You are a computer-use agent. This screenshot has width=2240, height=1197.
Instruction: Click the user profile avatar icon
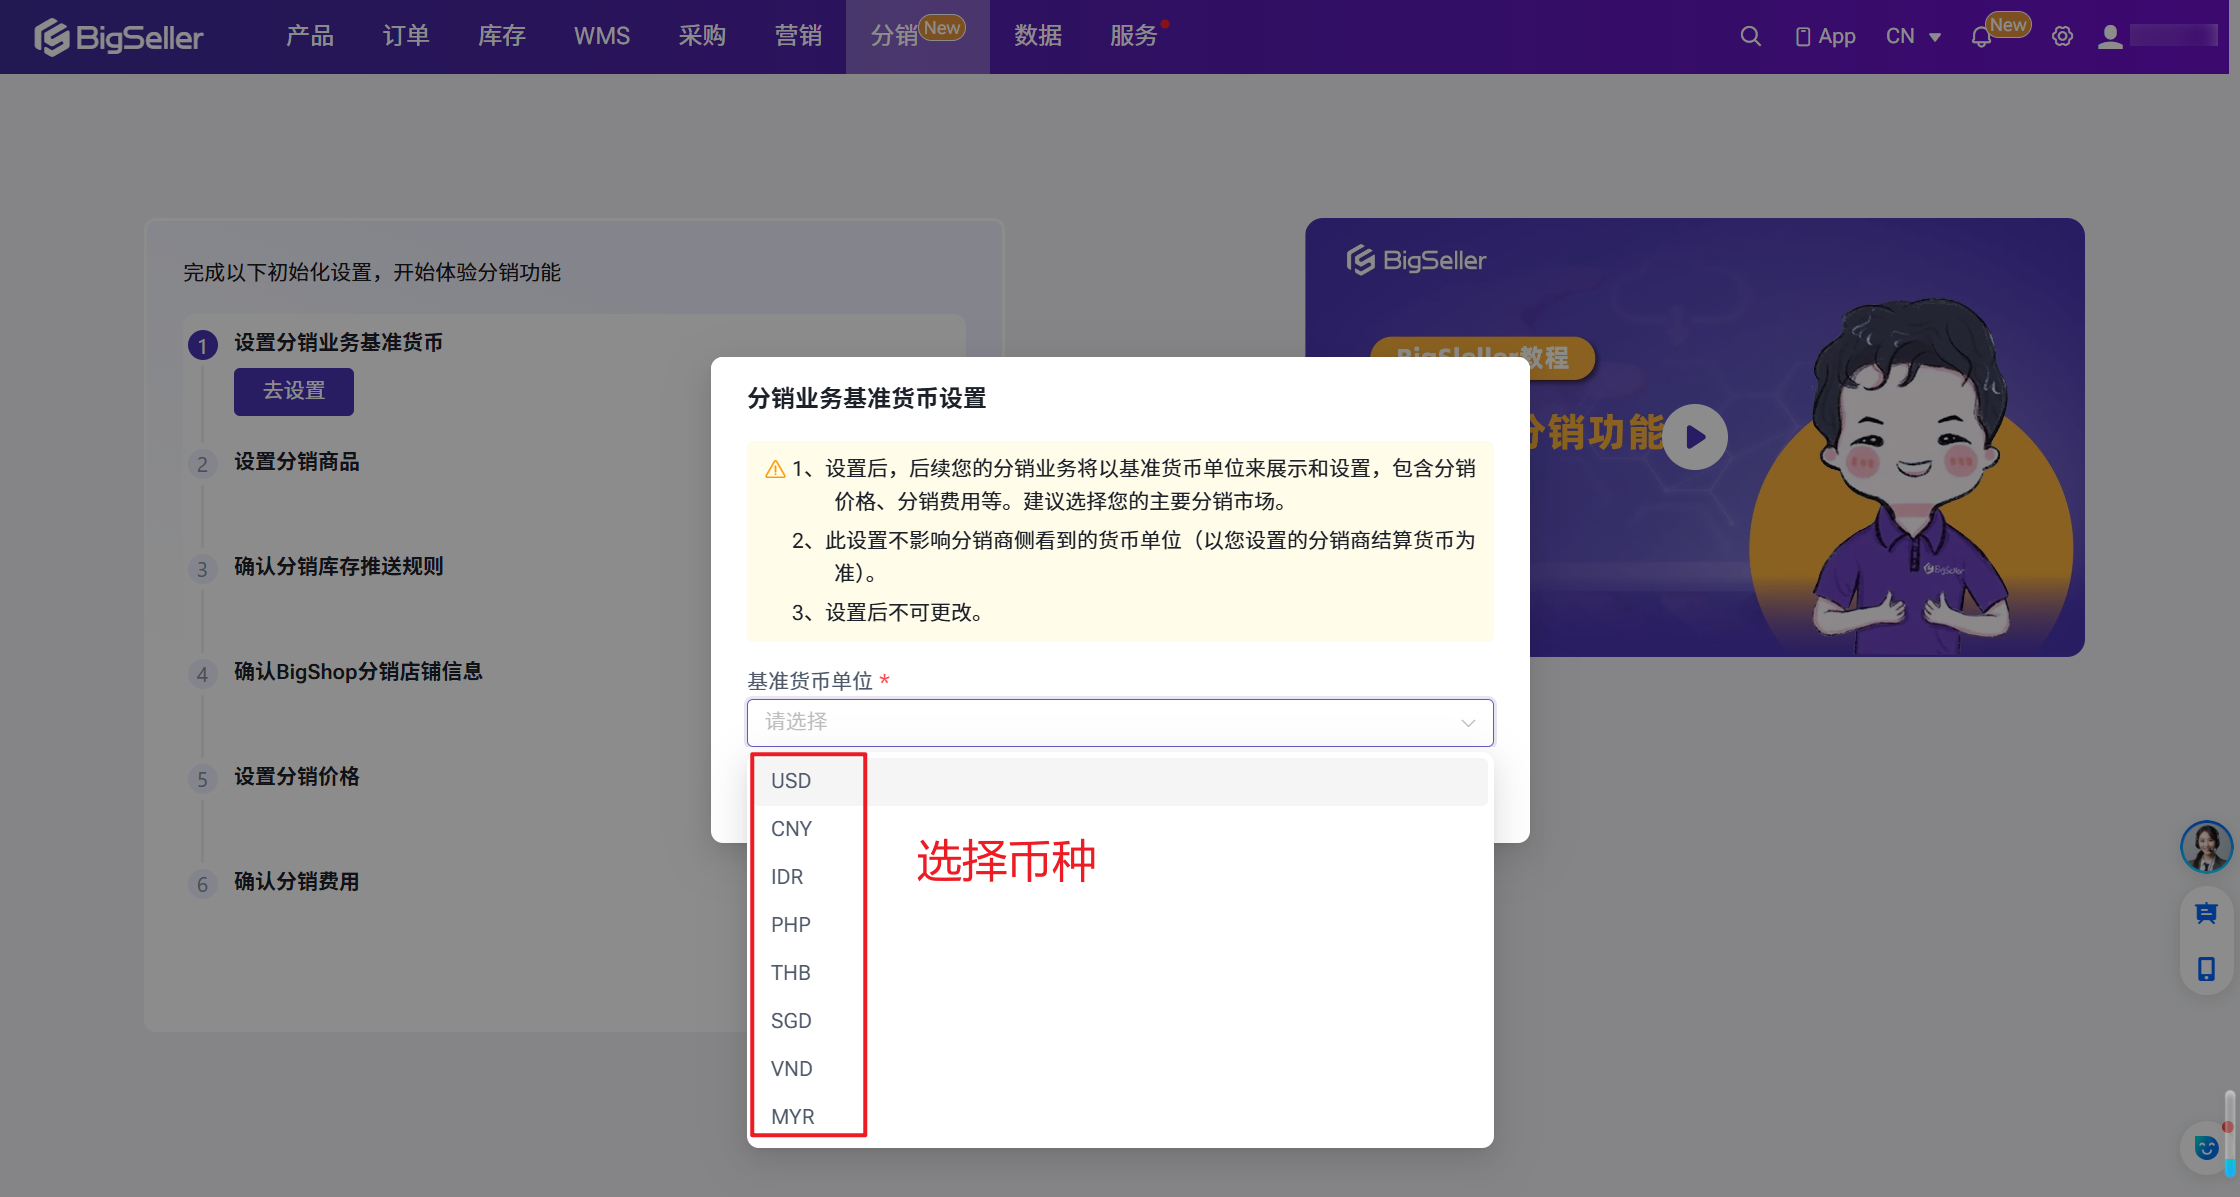click(2110, 37)
